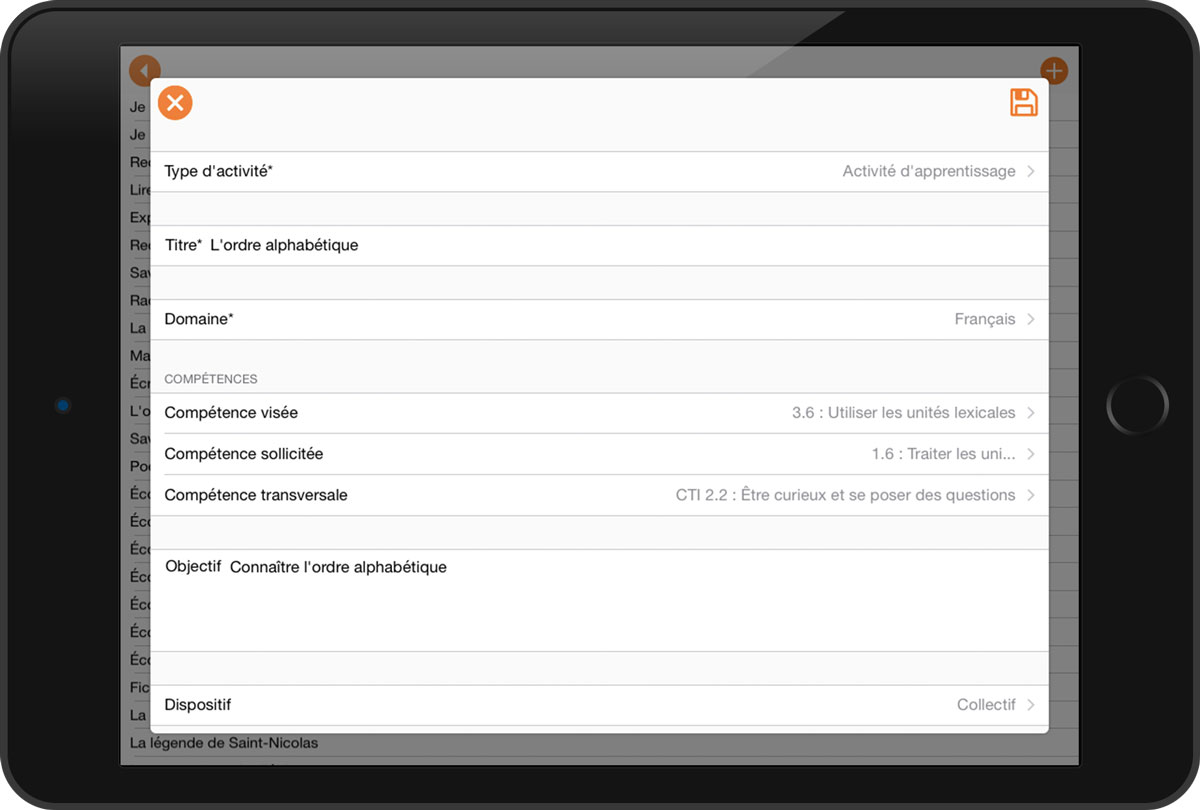The width and height of the screenshot is (1200, 810).
Task: Tap the back arrow behind the form
Action: click(x=145, y=70)
